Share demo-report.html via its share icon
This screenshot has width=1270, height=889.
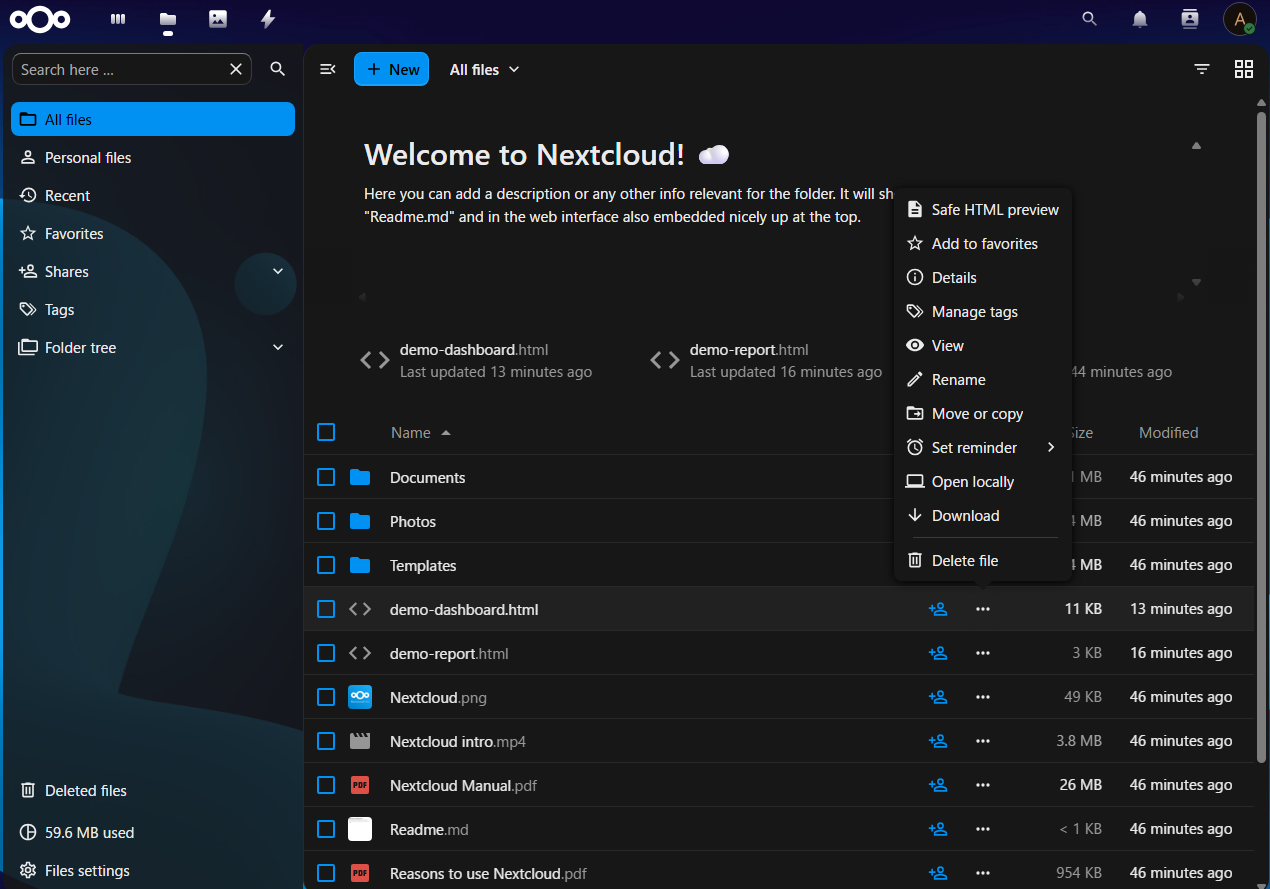938,653
